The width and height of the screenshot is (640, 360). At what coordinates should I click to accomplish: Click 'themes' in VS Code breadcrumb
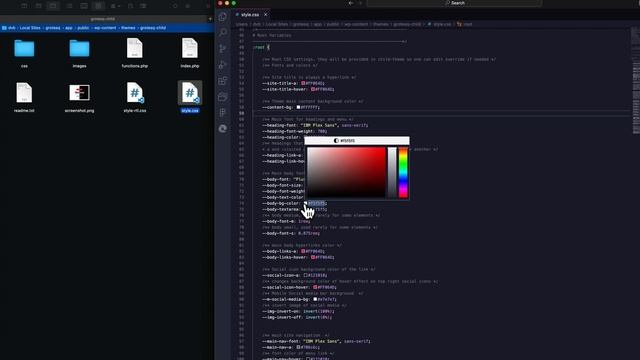(x=381, y=24)
